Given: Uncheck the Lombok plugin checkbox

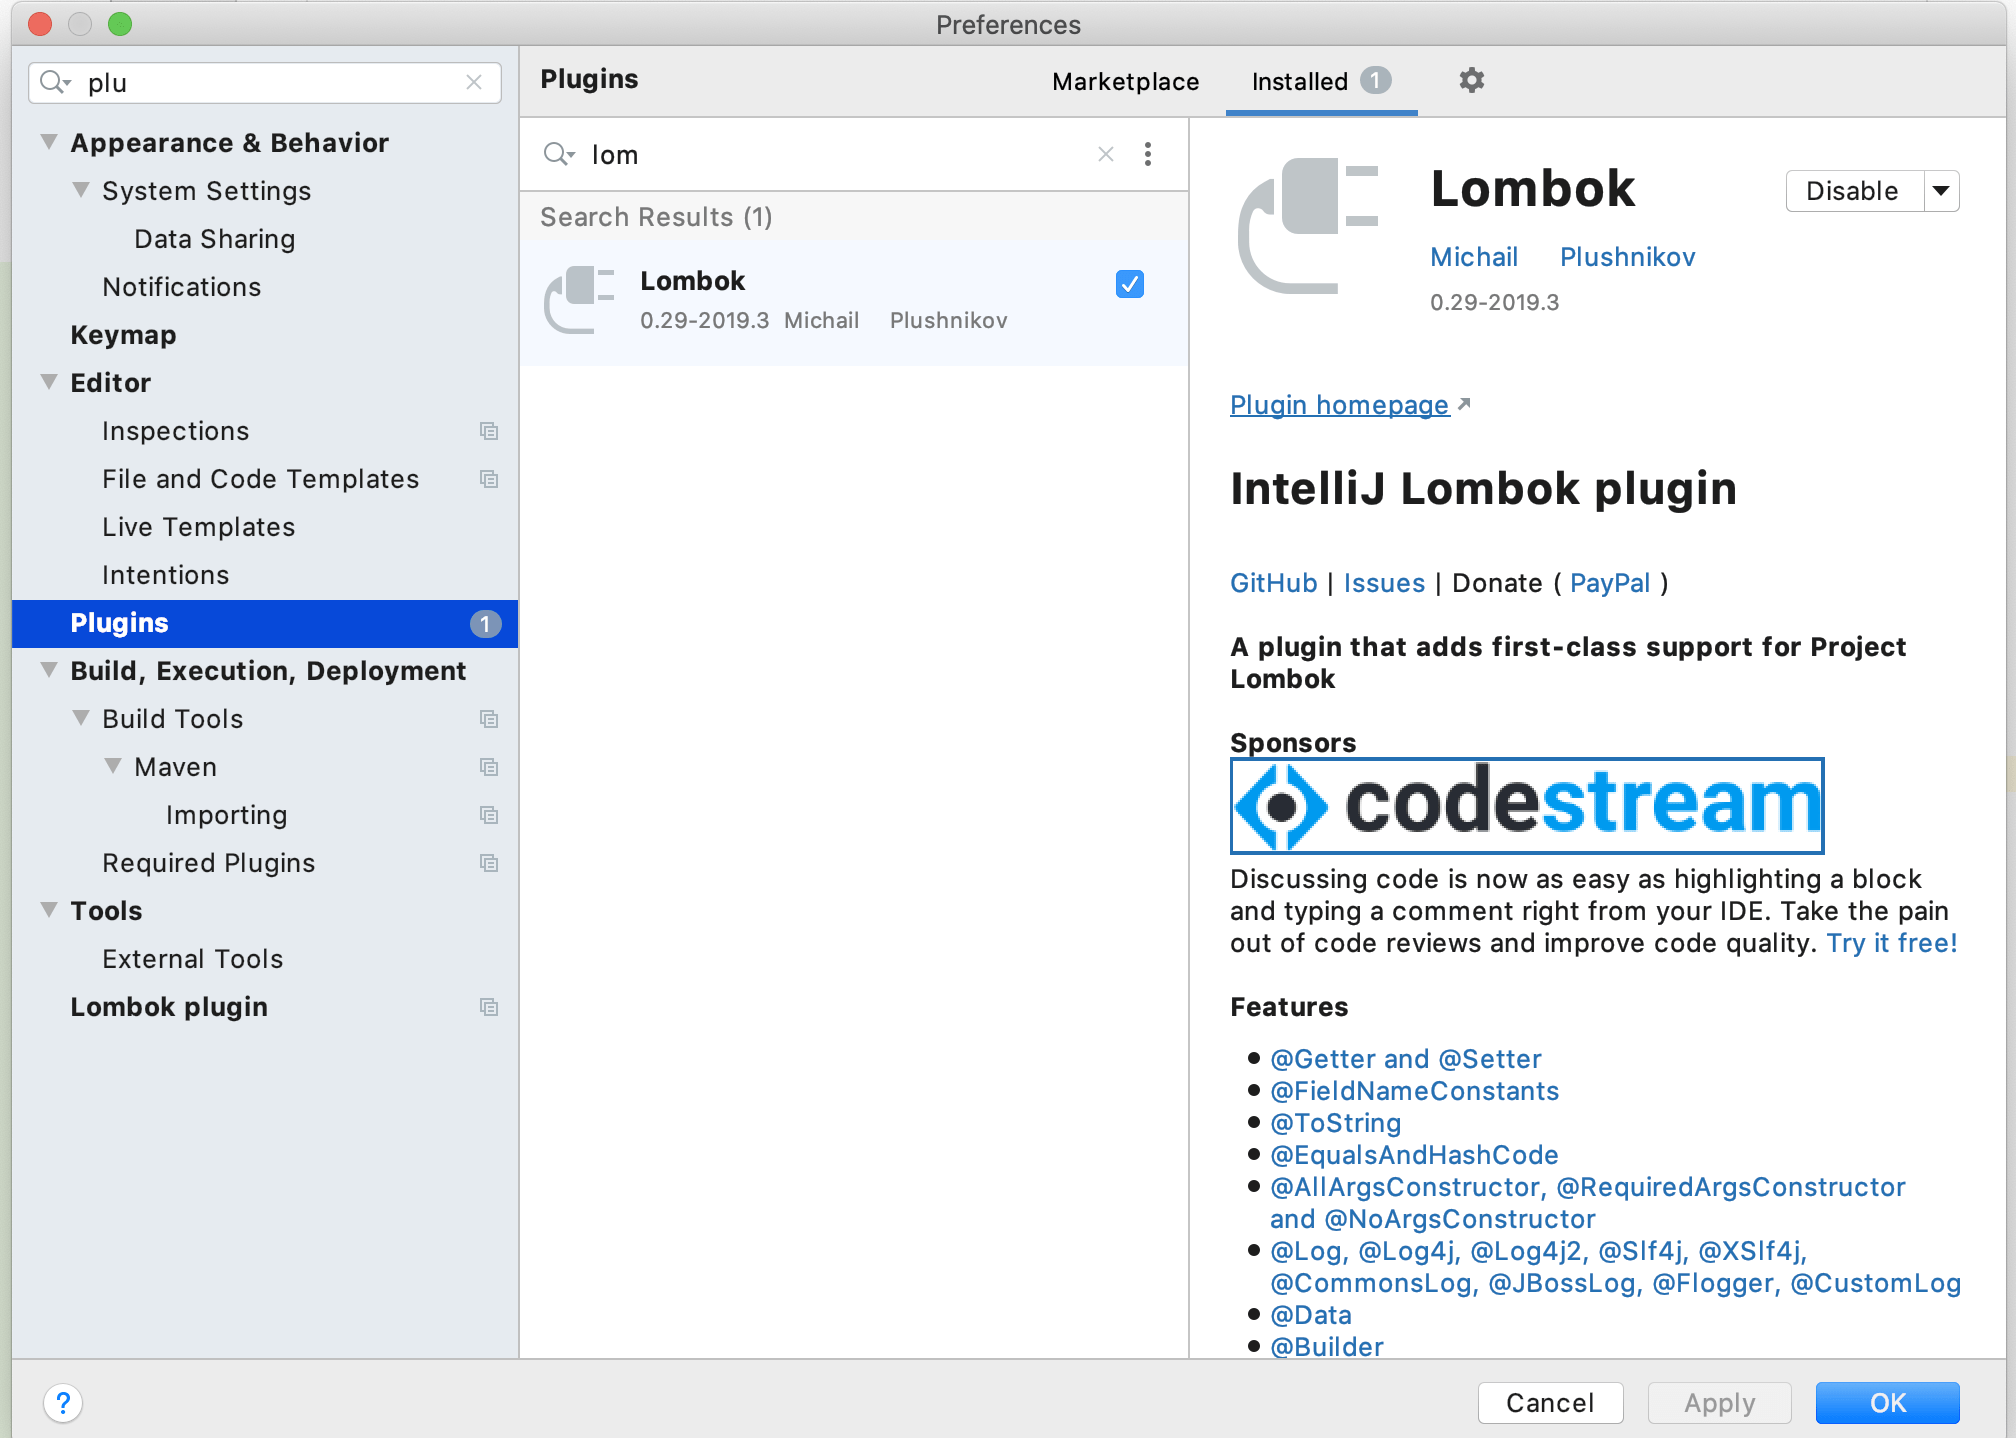Looking at the screenshot, I should [x=1128, y=284].
